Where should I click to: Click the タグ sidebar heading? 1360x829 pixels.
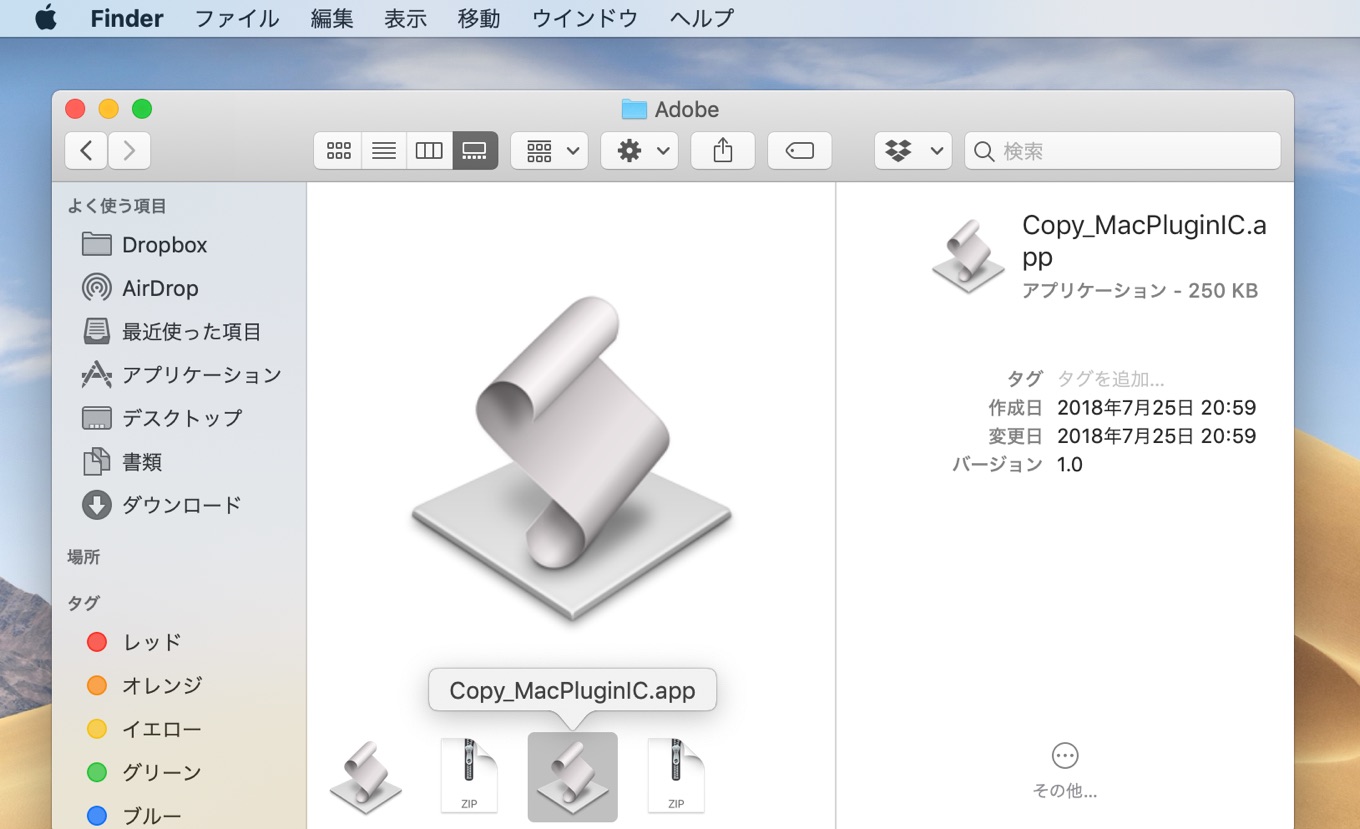coord(84,603)
